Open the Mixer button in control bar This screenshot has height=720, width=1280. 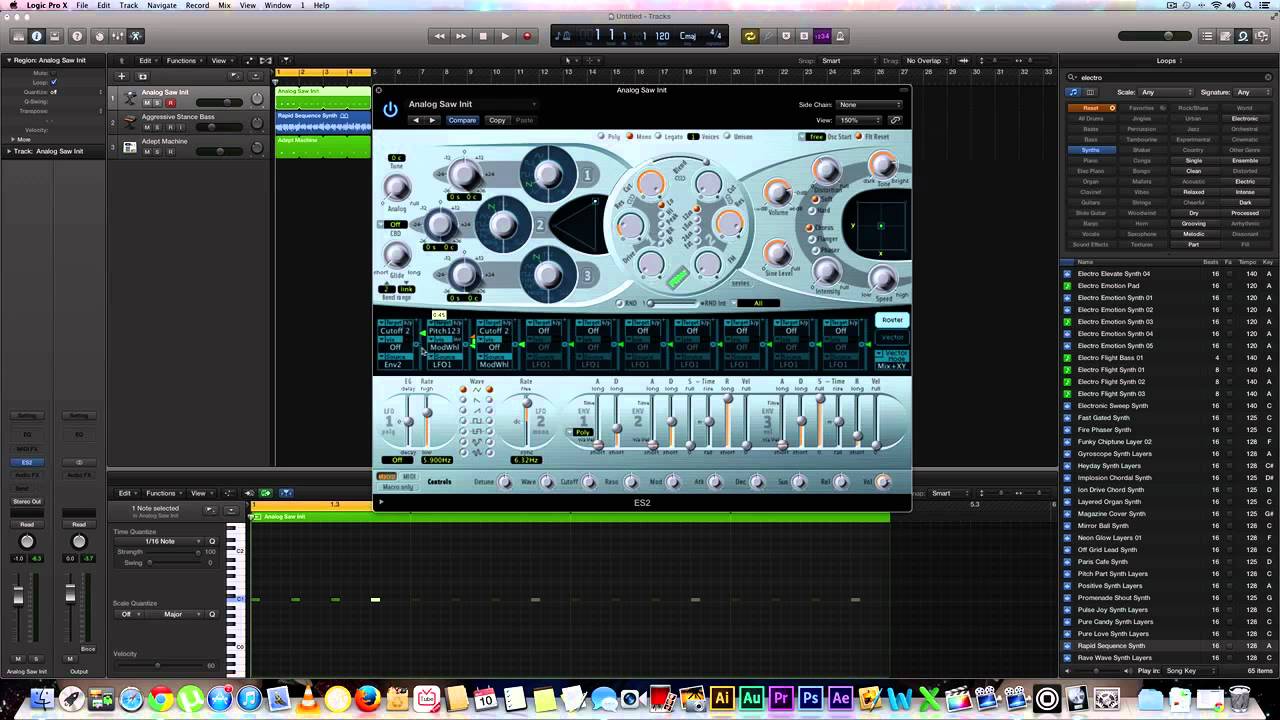point(117,36)
